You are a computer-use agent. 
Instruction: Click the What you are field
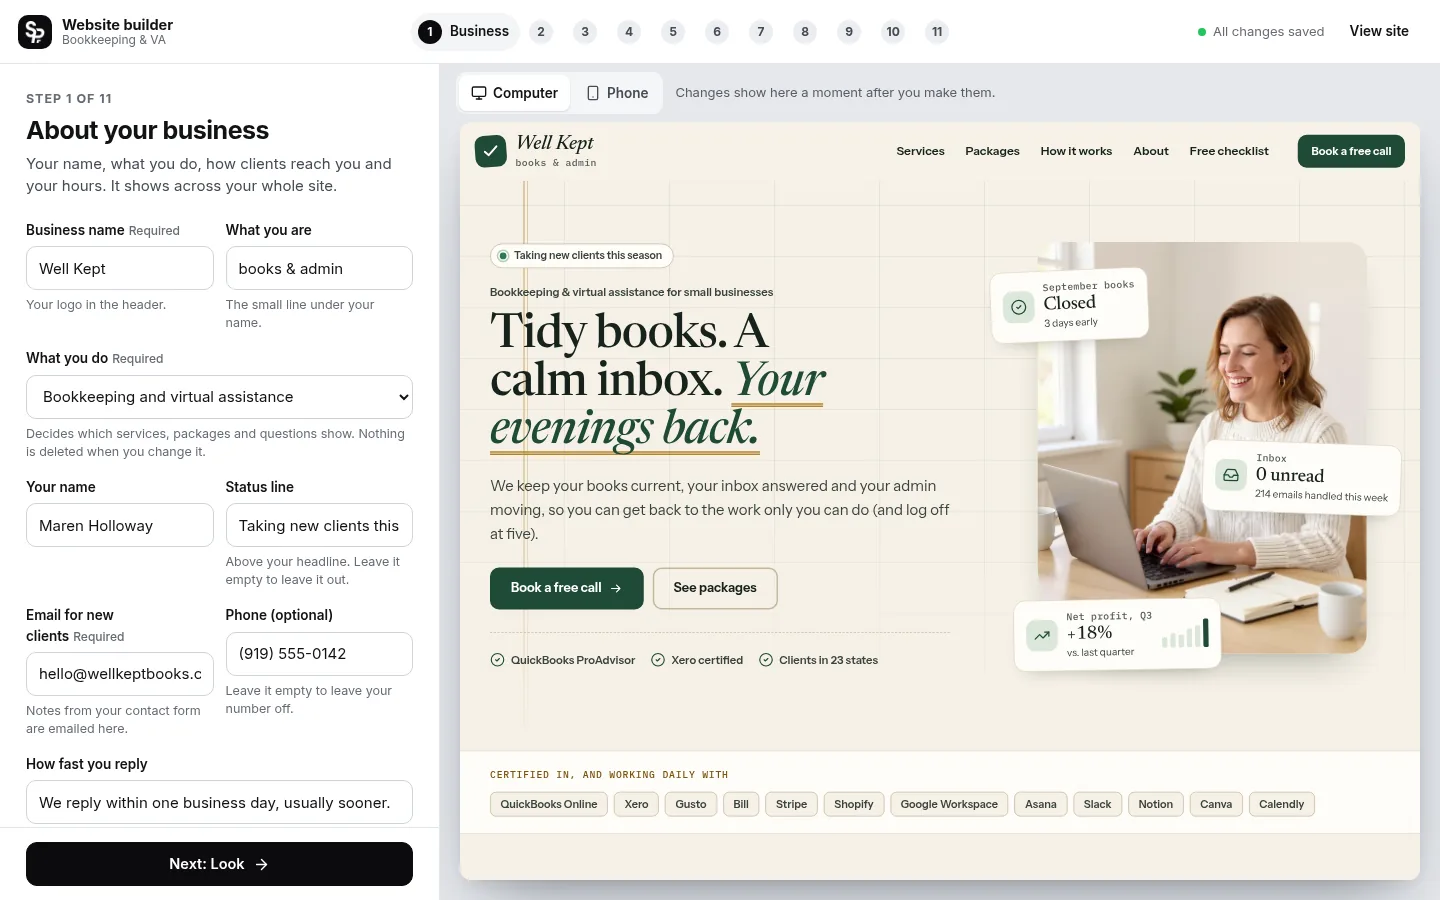coord(319,268)
